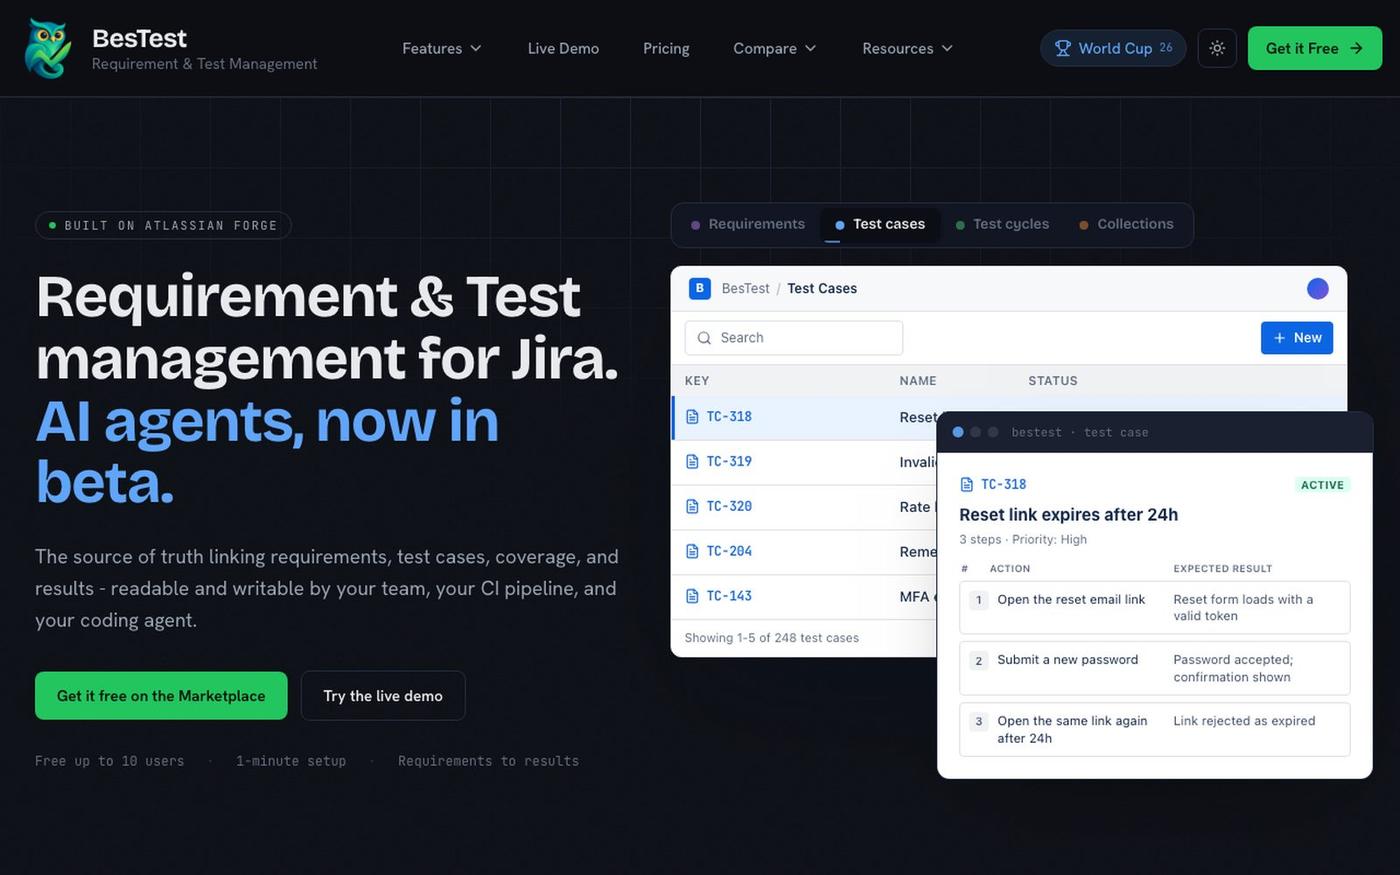Expand the Features dropdown menu

tap(441, 48)
